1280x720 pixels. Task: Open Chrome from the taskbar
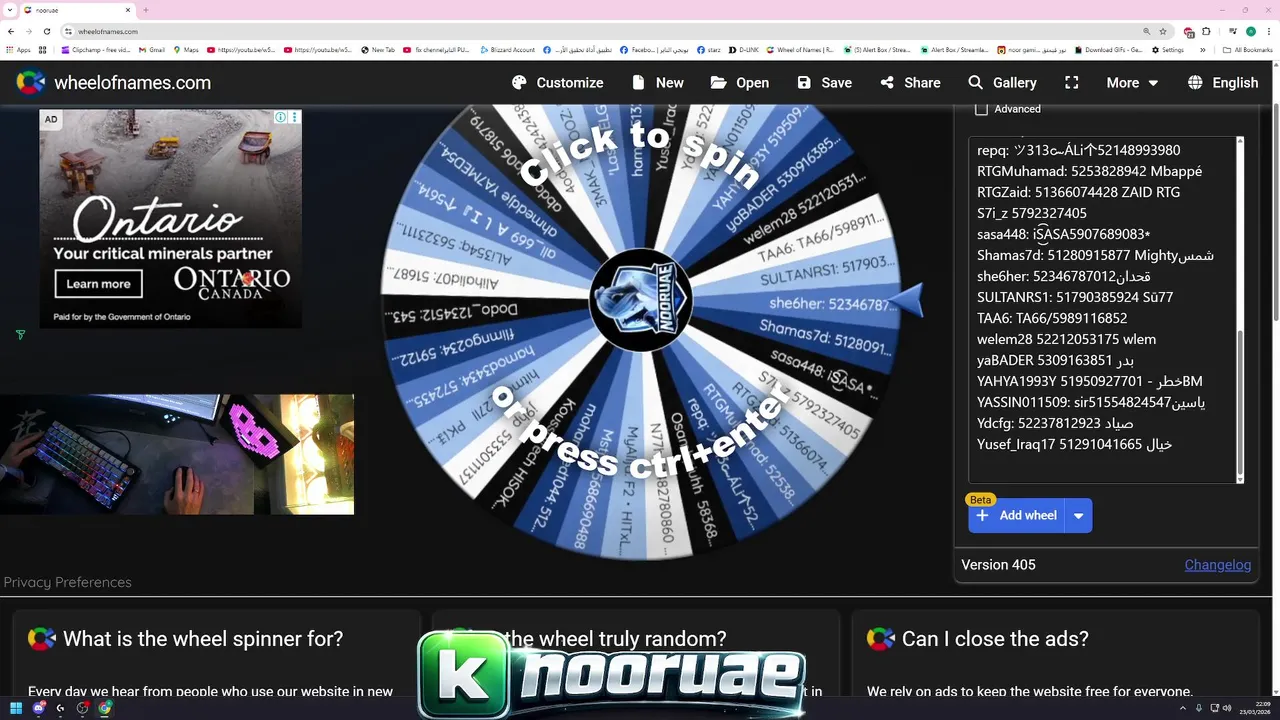(x=105, y=708)
